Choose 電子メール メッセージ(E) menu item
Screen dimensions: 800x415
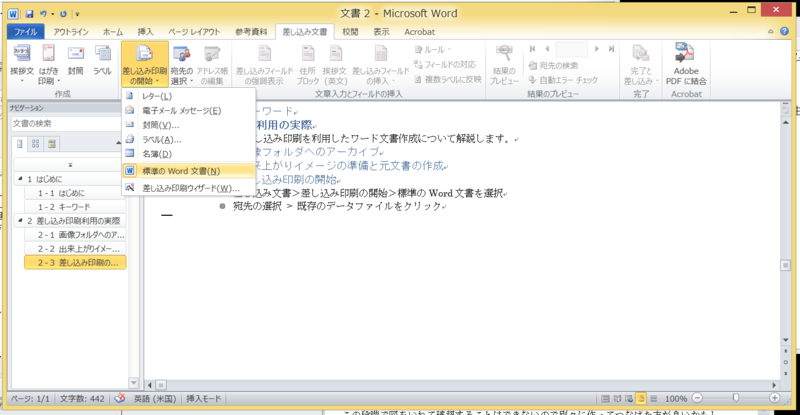(x=189, y=110)
